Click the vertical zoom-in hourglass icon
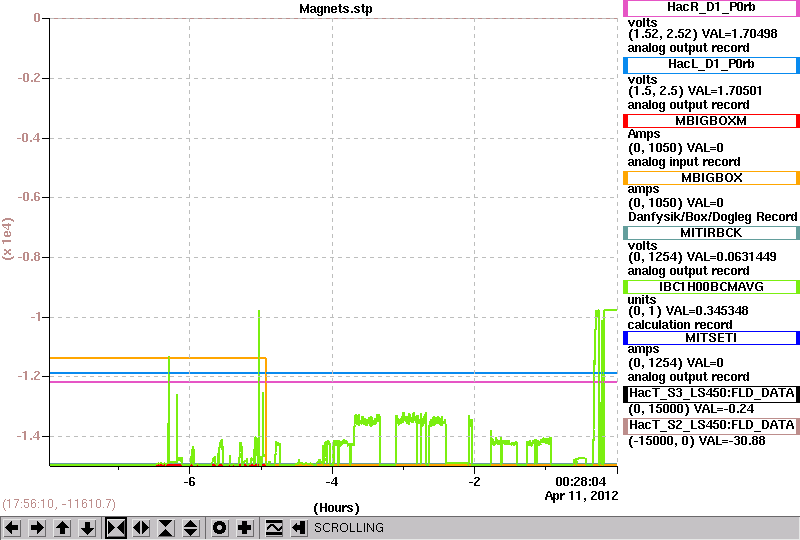Screen dimensions: 800x540 coord(166,528)
